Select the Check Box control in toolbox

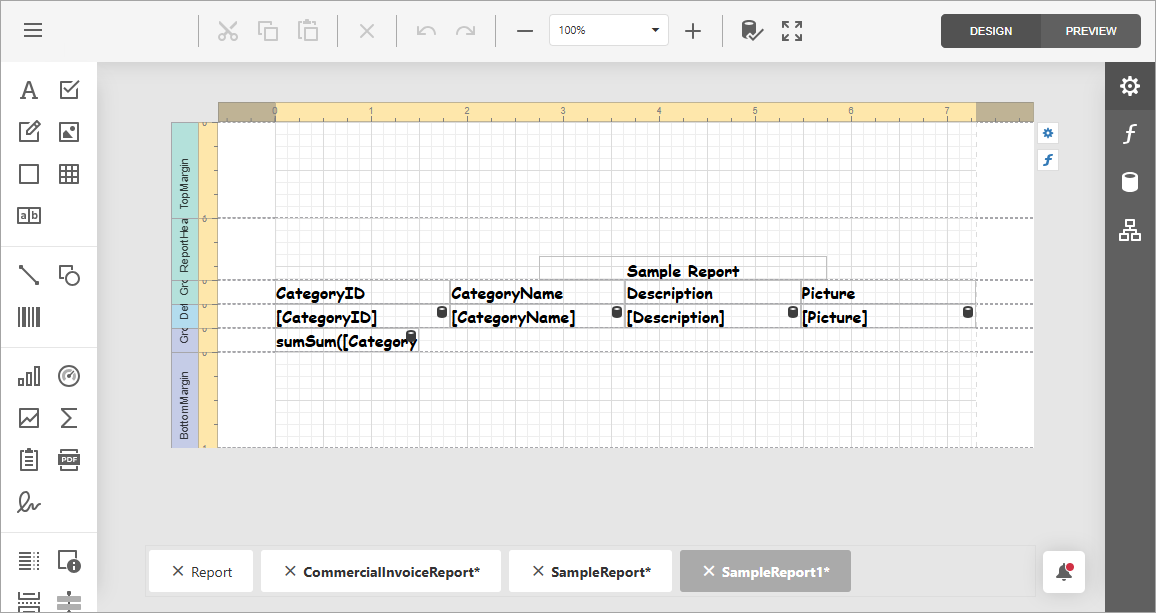pyautogui.click(x=69, y=90)
